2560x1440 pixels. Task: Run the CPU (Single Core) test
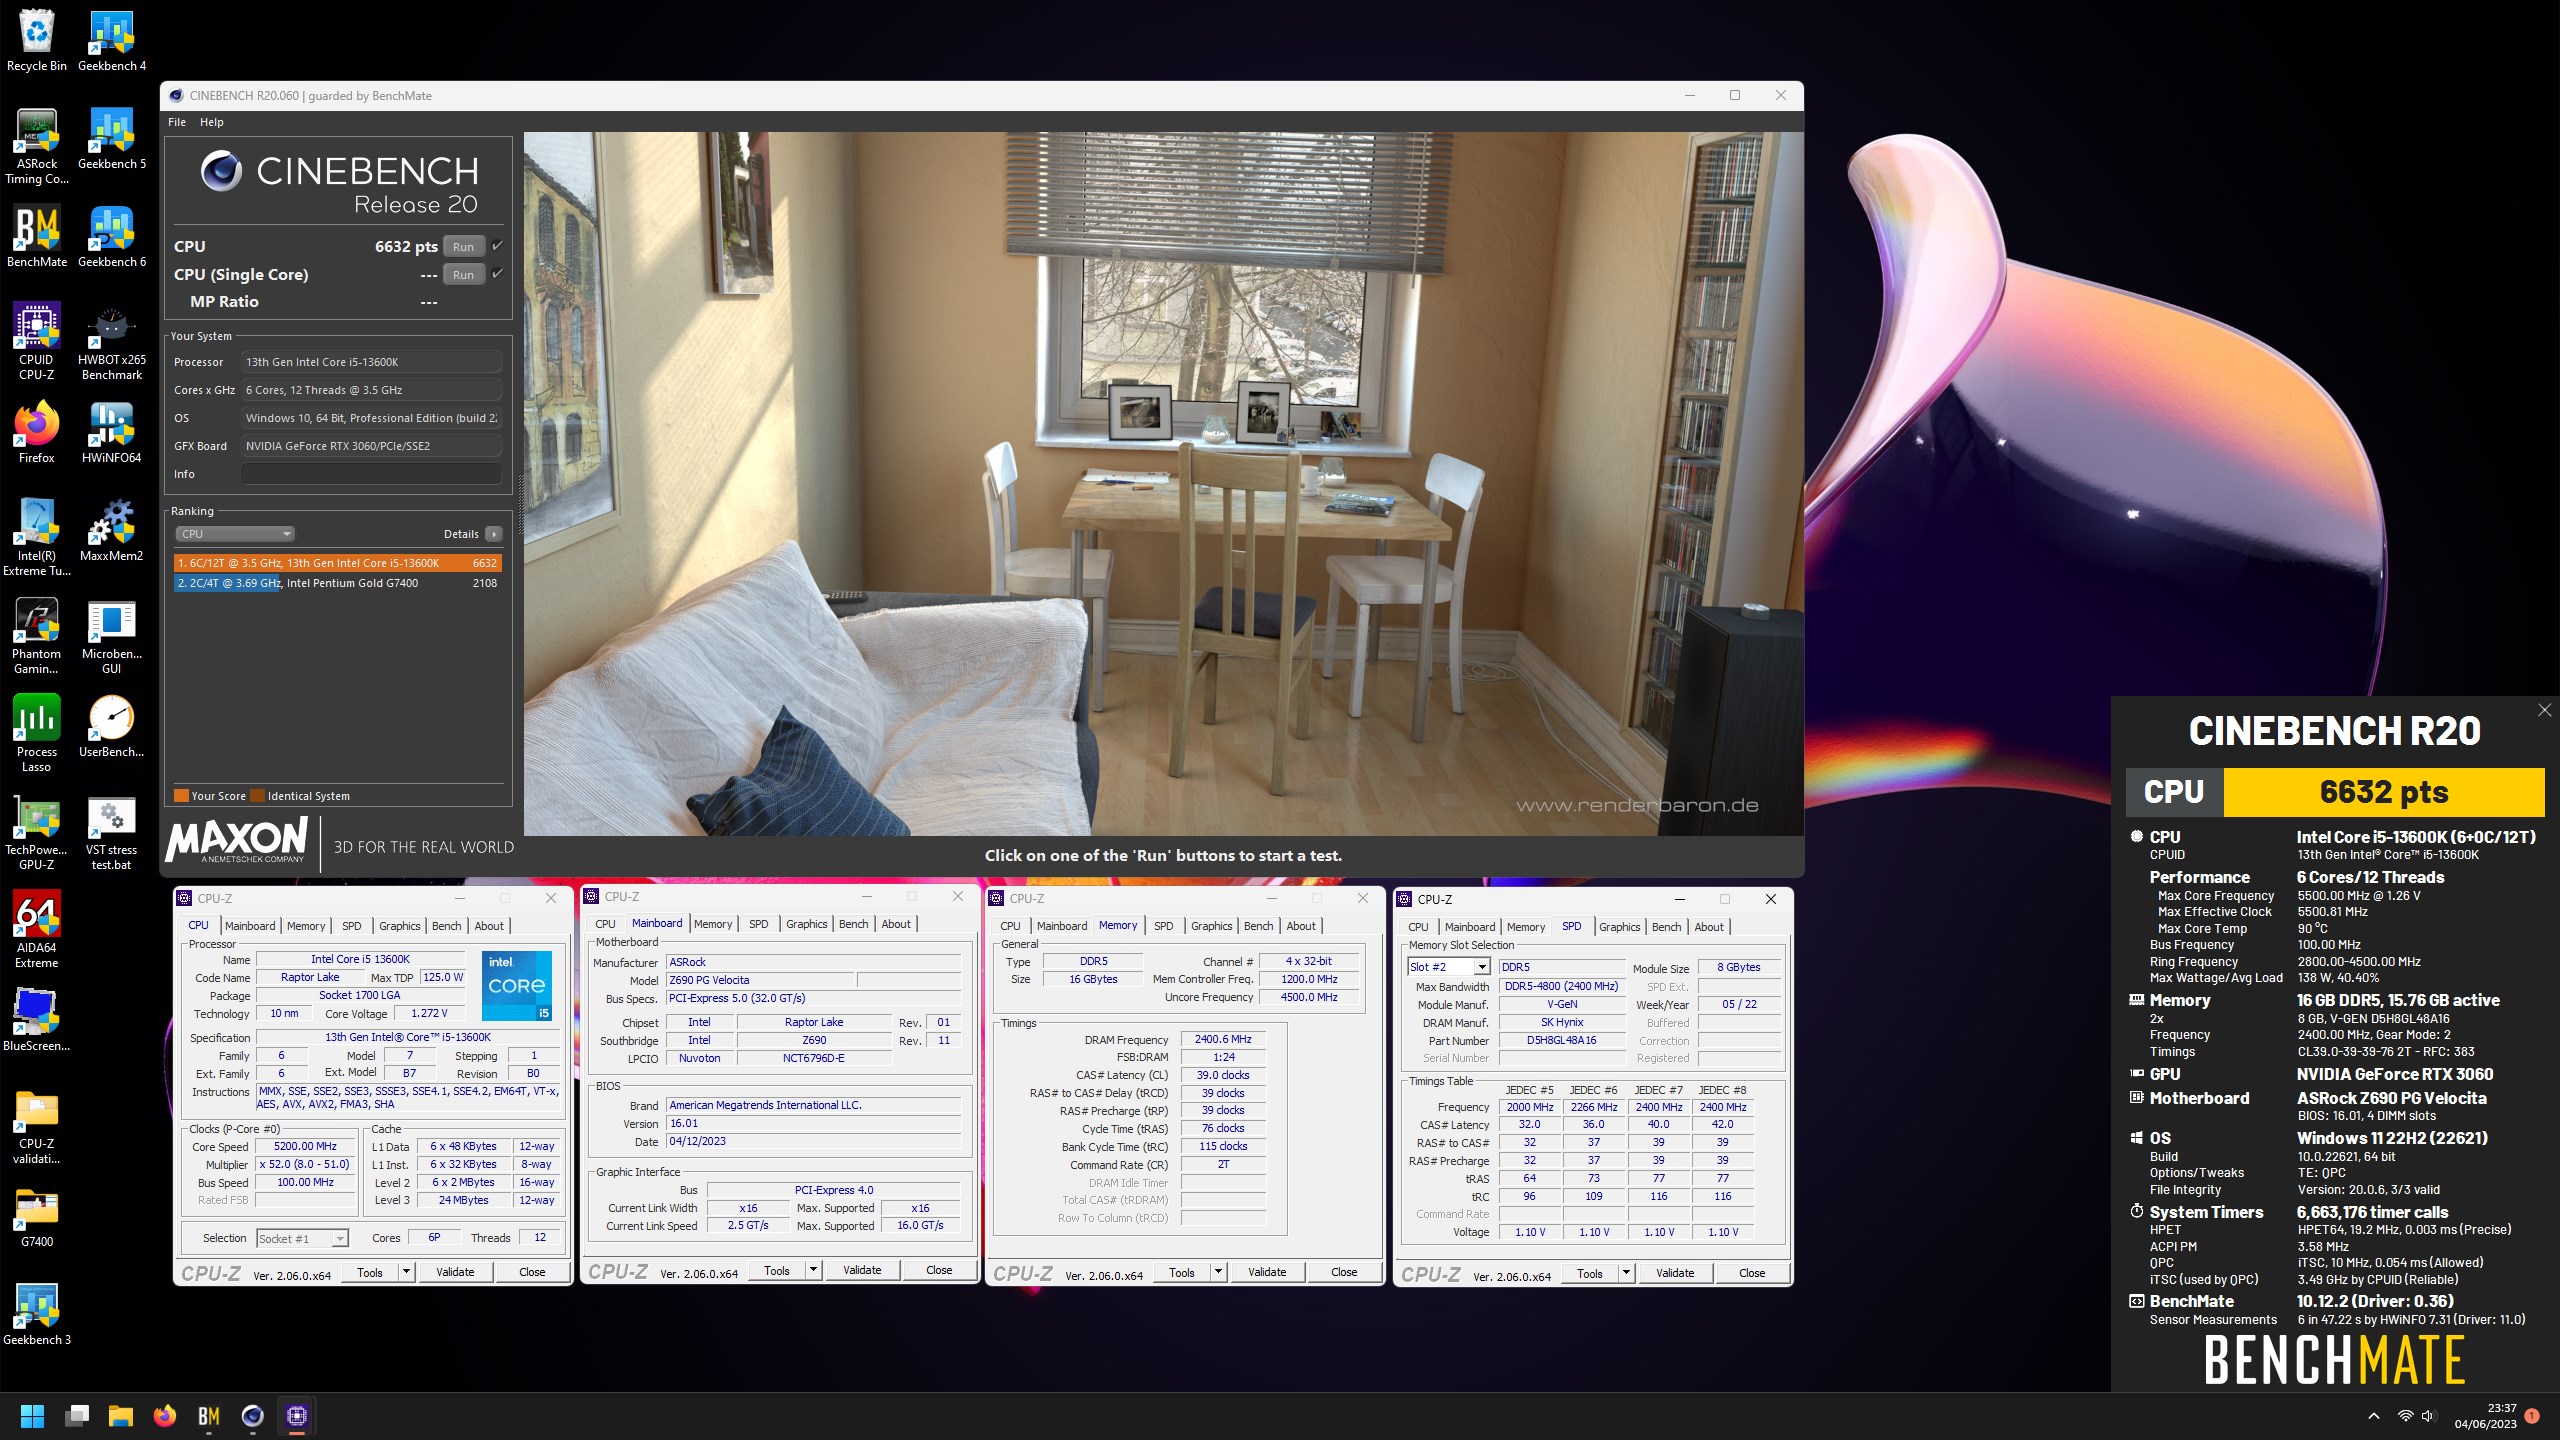pyautogui.click(x=464, y=275)
